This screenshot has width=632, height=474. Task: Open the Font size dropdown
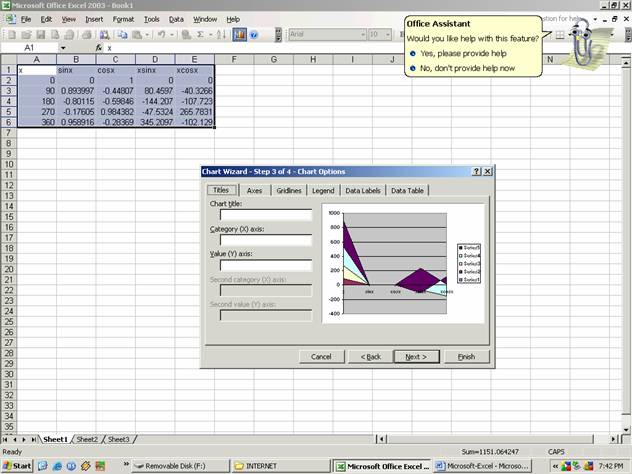[x=388, y=35]
